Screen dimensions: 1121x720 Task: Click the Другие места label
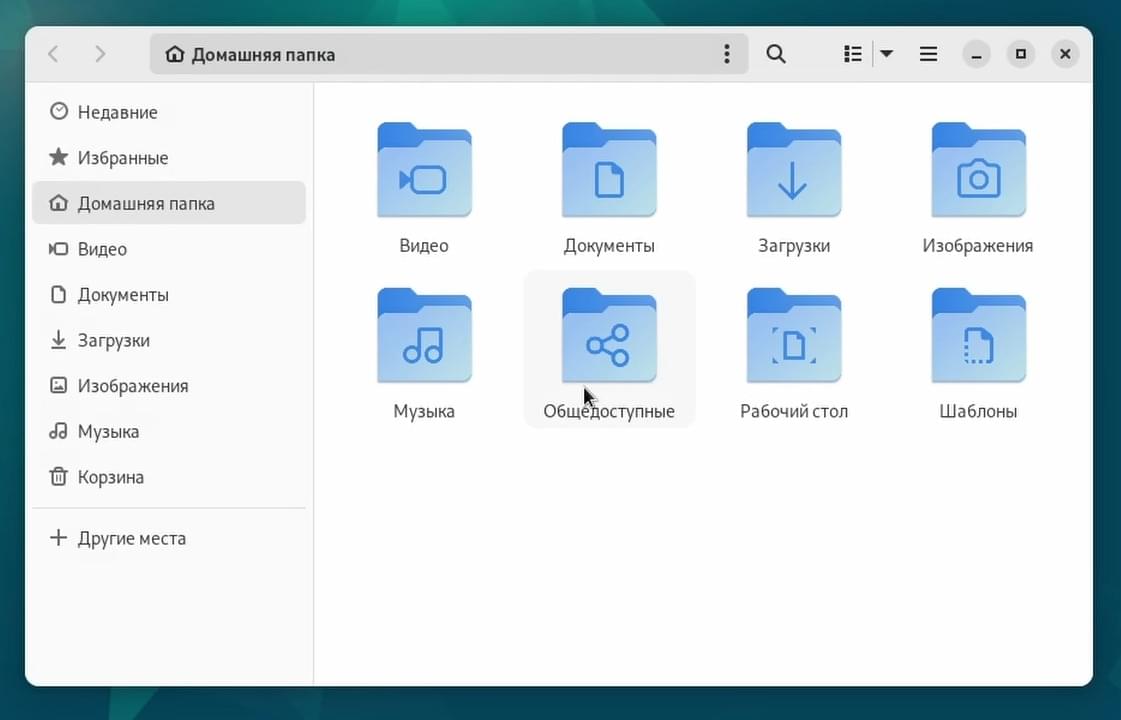pos(132,538)
